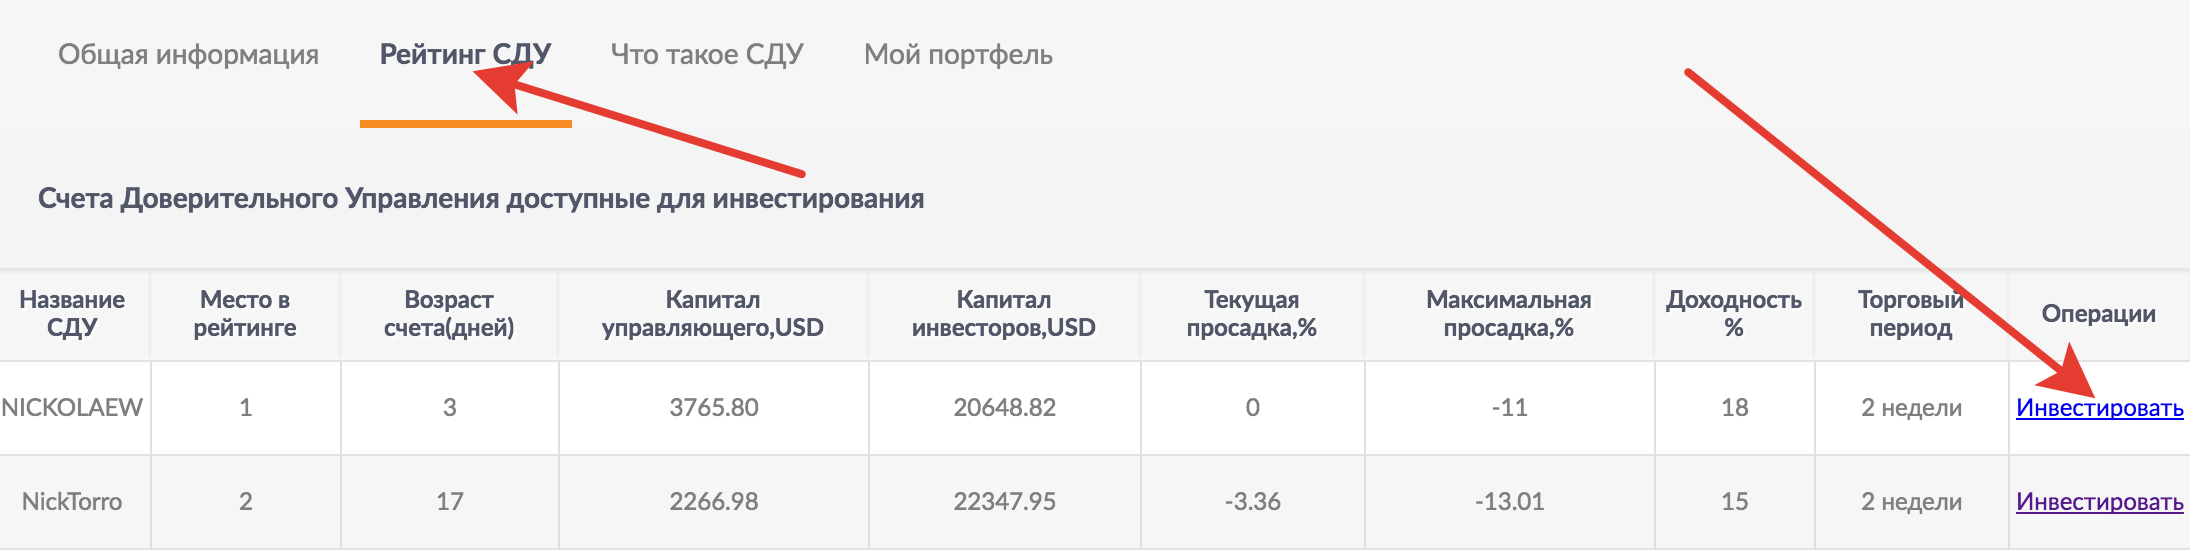Click the section heading about Счета Доверительного Управления

481,199
